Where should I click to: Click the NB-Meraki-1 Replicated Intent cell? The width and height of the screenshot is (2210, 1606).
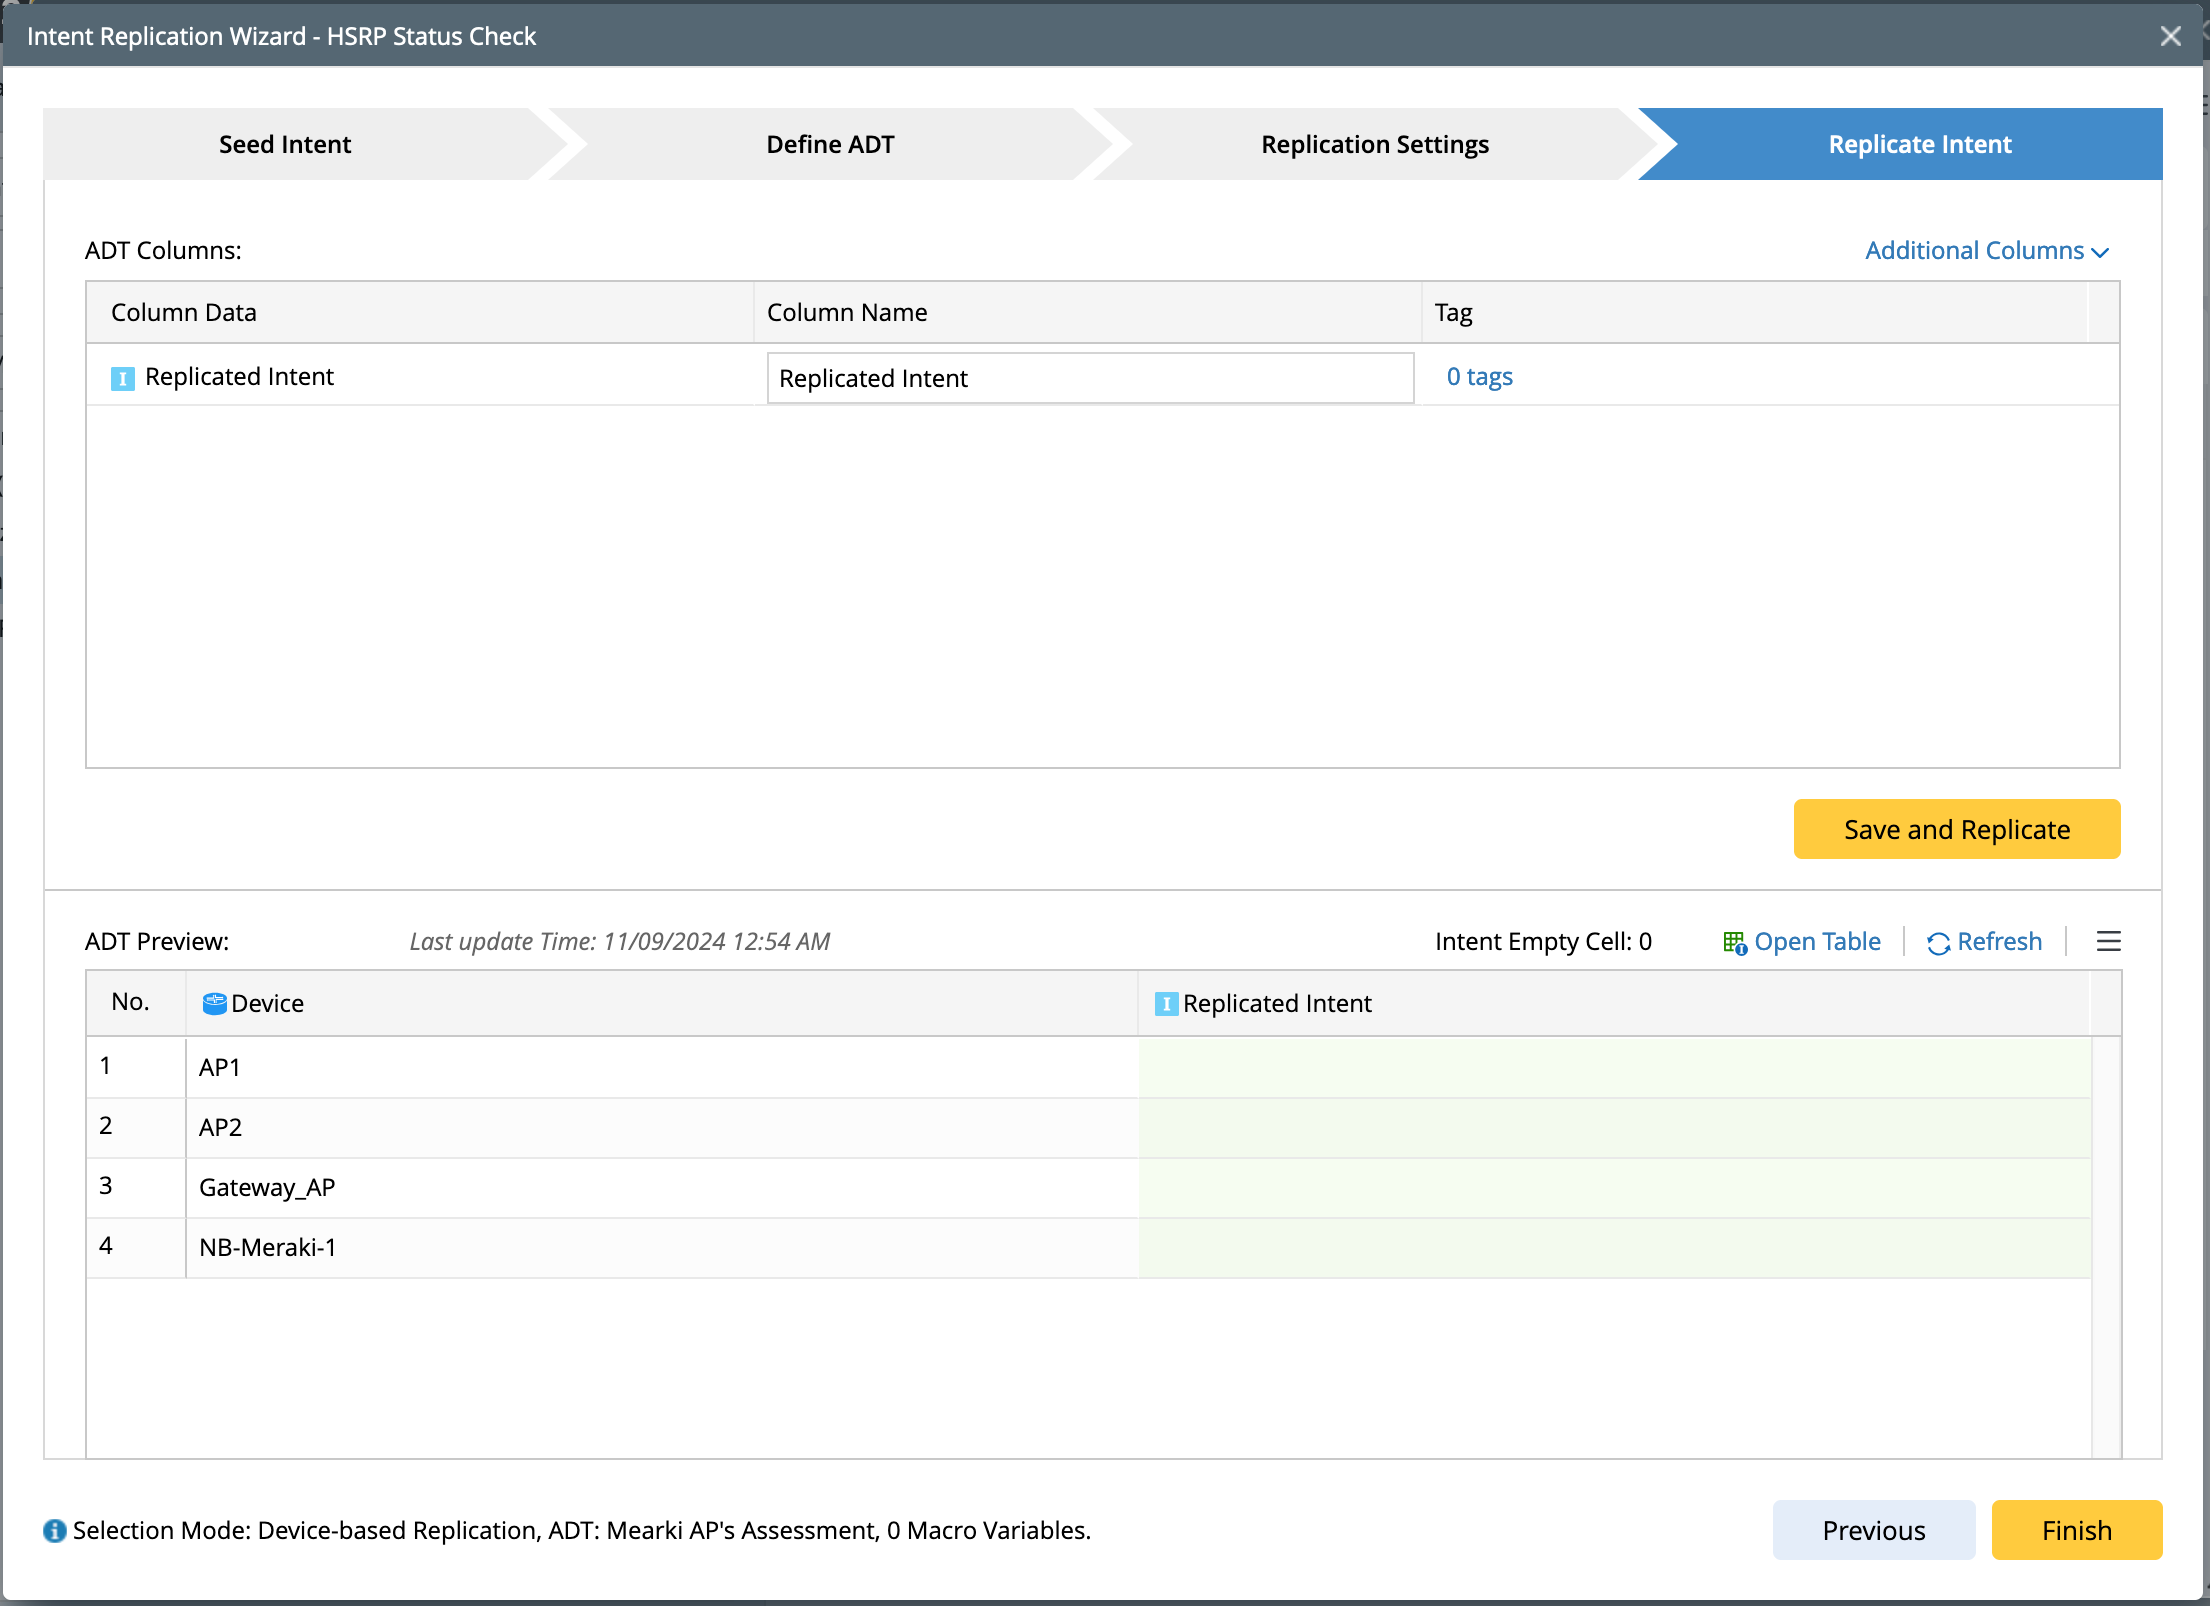[x=1614, y=1247]
